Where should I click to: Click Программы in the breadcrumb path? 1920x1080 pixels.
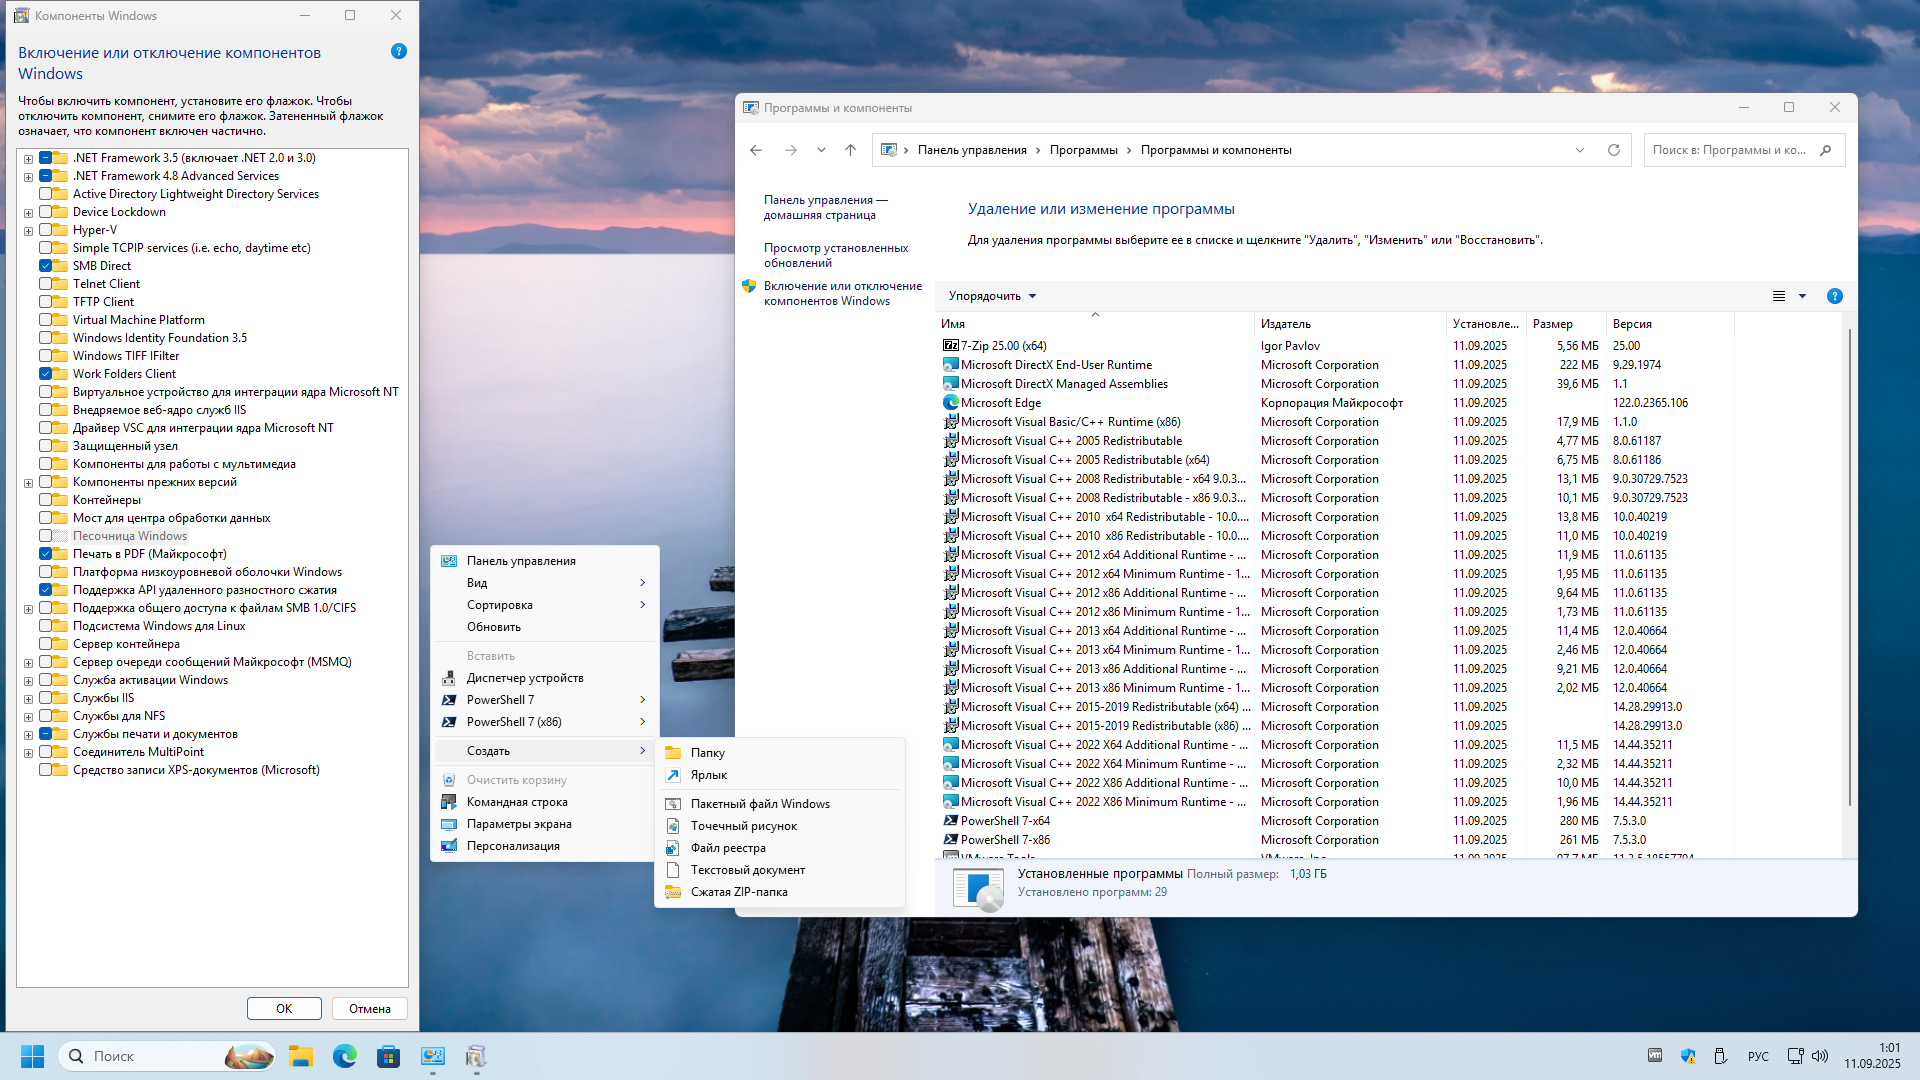click(x=1083, y=150)
